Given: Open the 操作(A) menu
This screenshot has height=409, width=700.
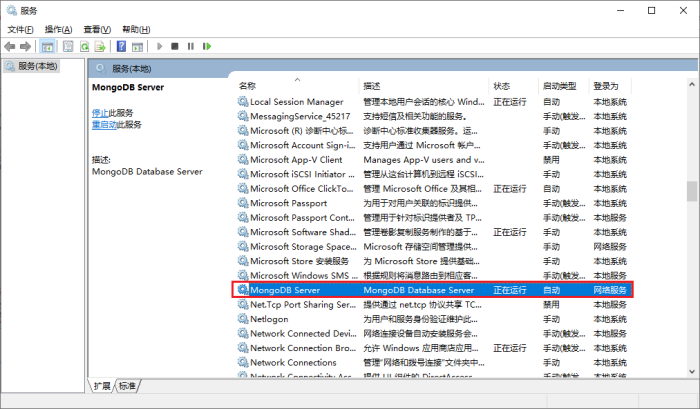Looking at the screenshot, I should (58, 29).
